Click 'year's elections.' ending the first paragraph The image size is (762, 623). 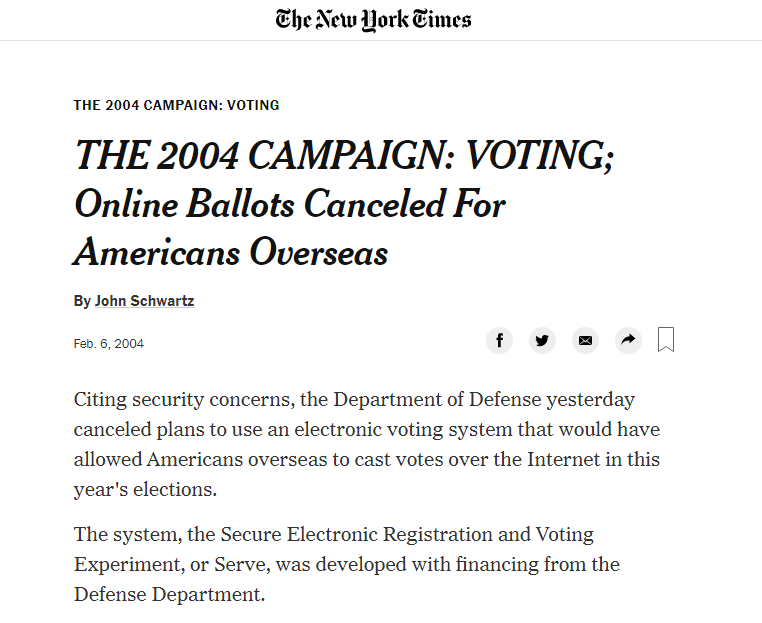click(x=145, y=489)
